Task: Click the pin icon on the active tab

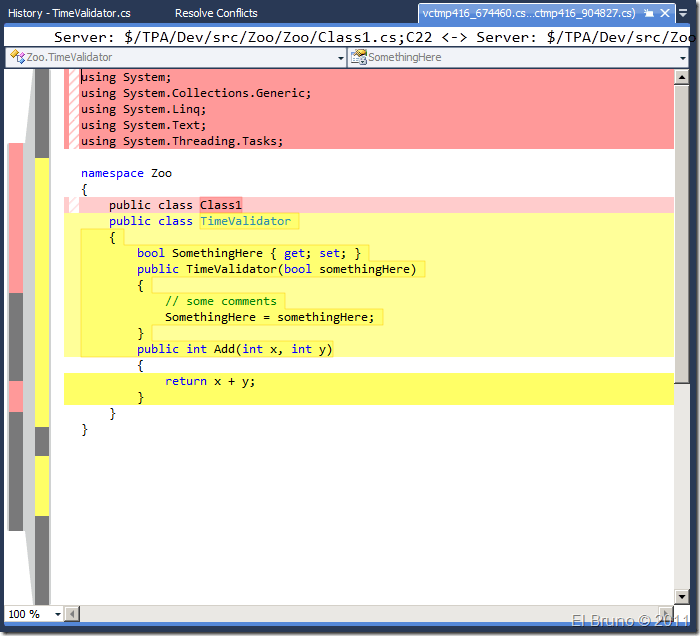Action: [x=649, y=14]
